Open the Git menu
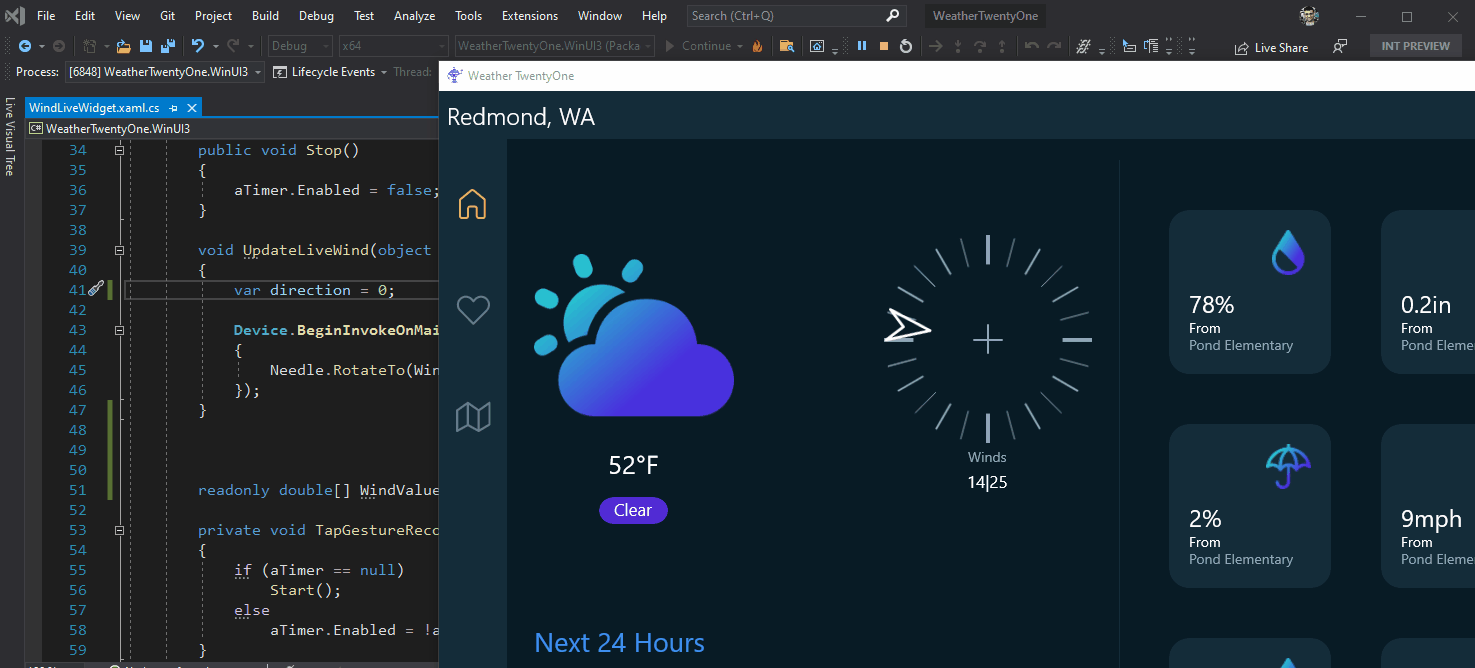This screenshot has width=1475, height=668. (168, 16)
